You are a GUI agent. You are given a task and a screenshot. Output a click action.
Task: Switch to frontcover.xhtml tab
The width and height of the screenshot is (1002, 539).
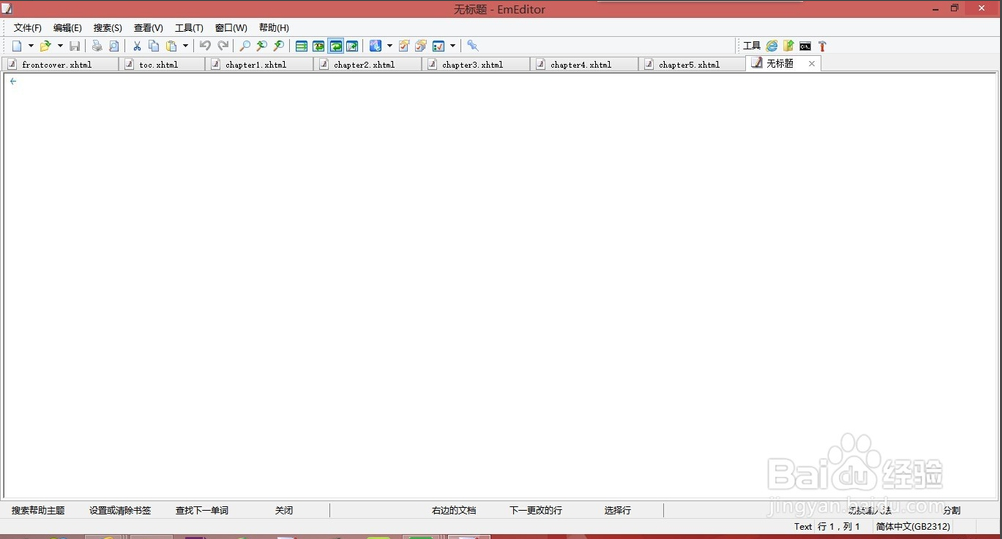[x=59, y=65]
